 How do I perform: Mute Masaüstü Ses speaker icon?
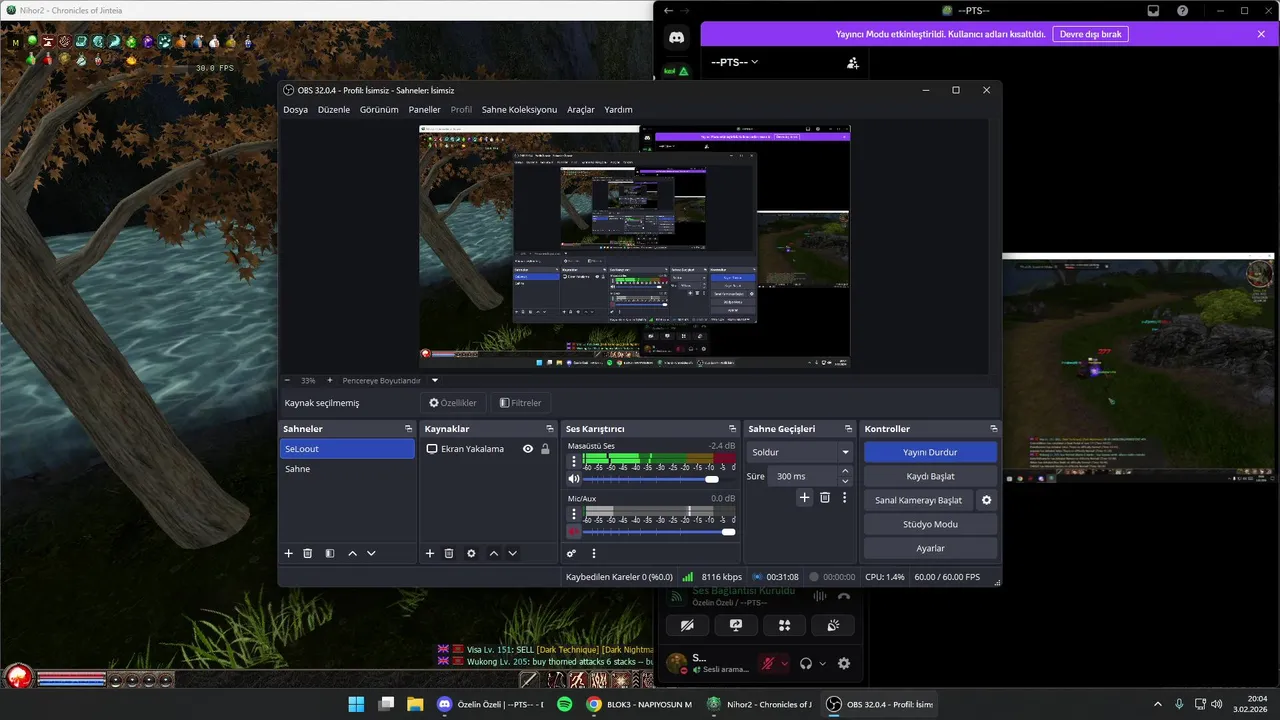(574, 479)
